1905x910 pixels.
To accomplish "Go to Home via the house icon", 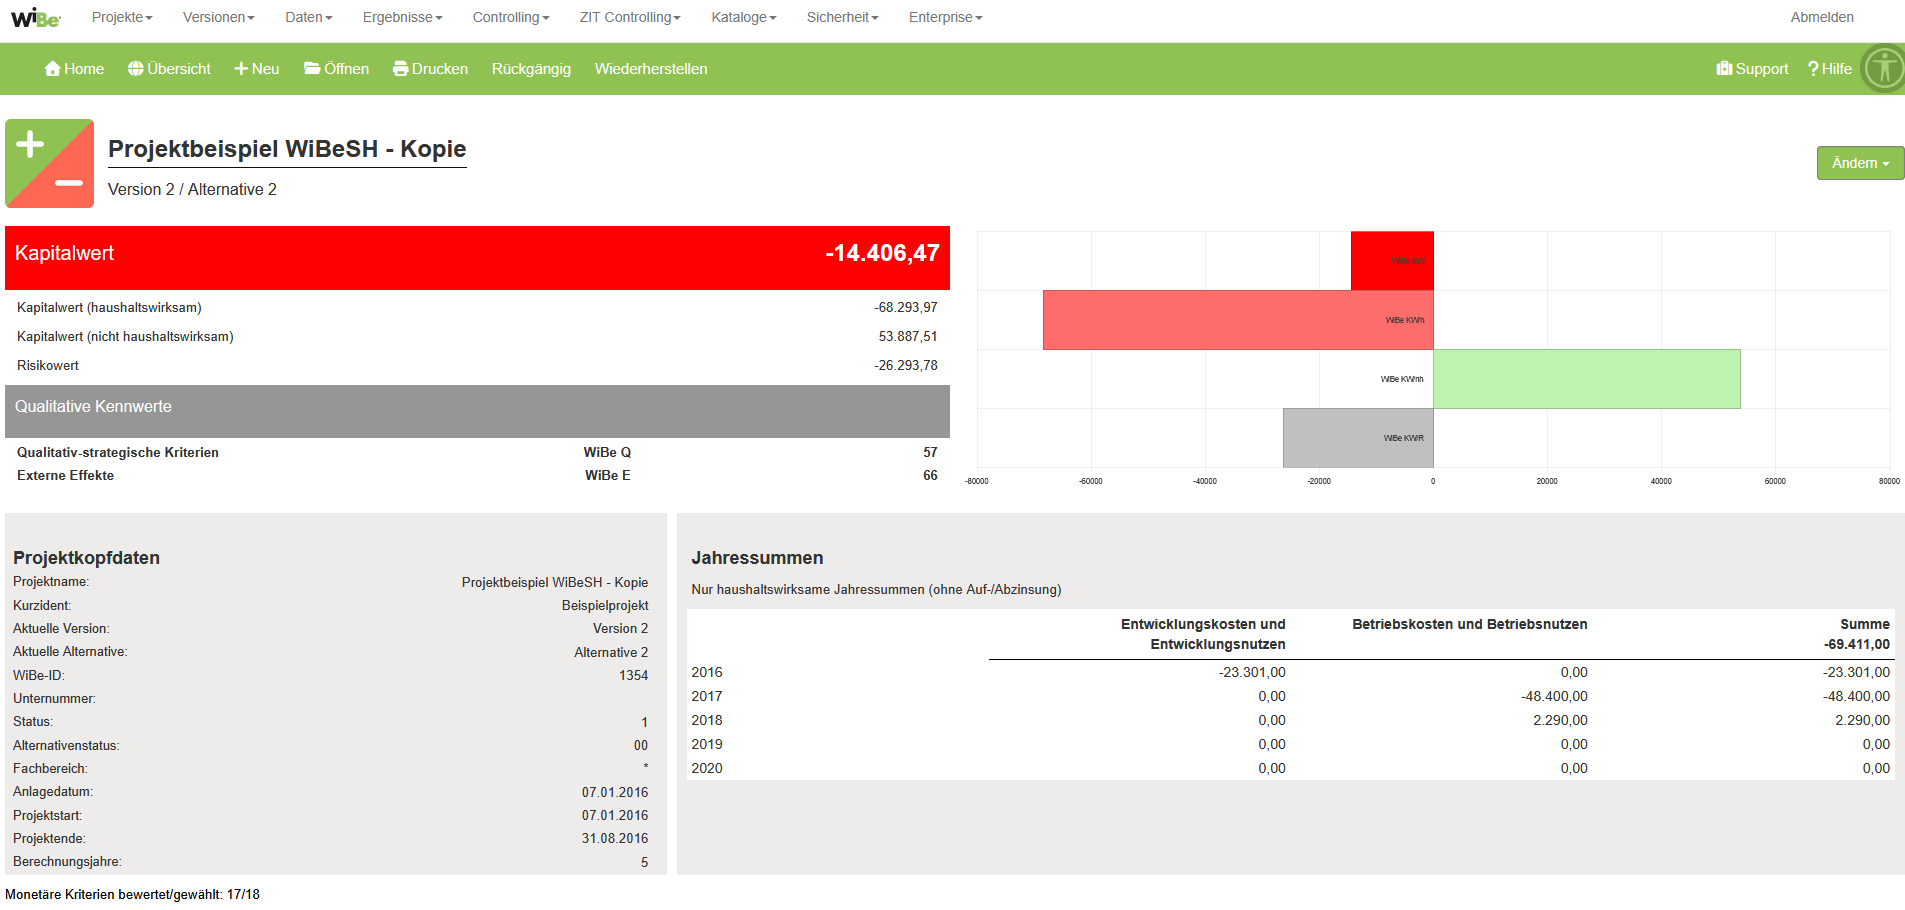I will (53, 69).
